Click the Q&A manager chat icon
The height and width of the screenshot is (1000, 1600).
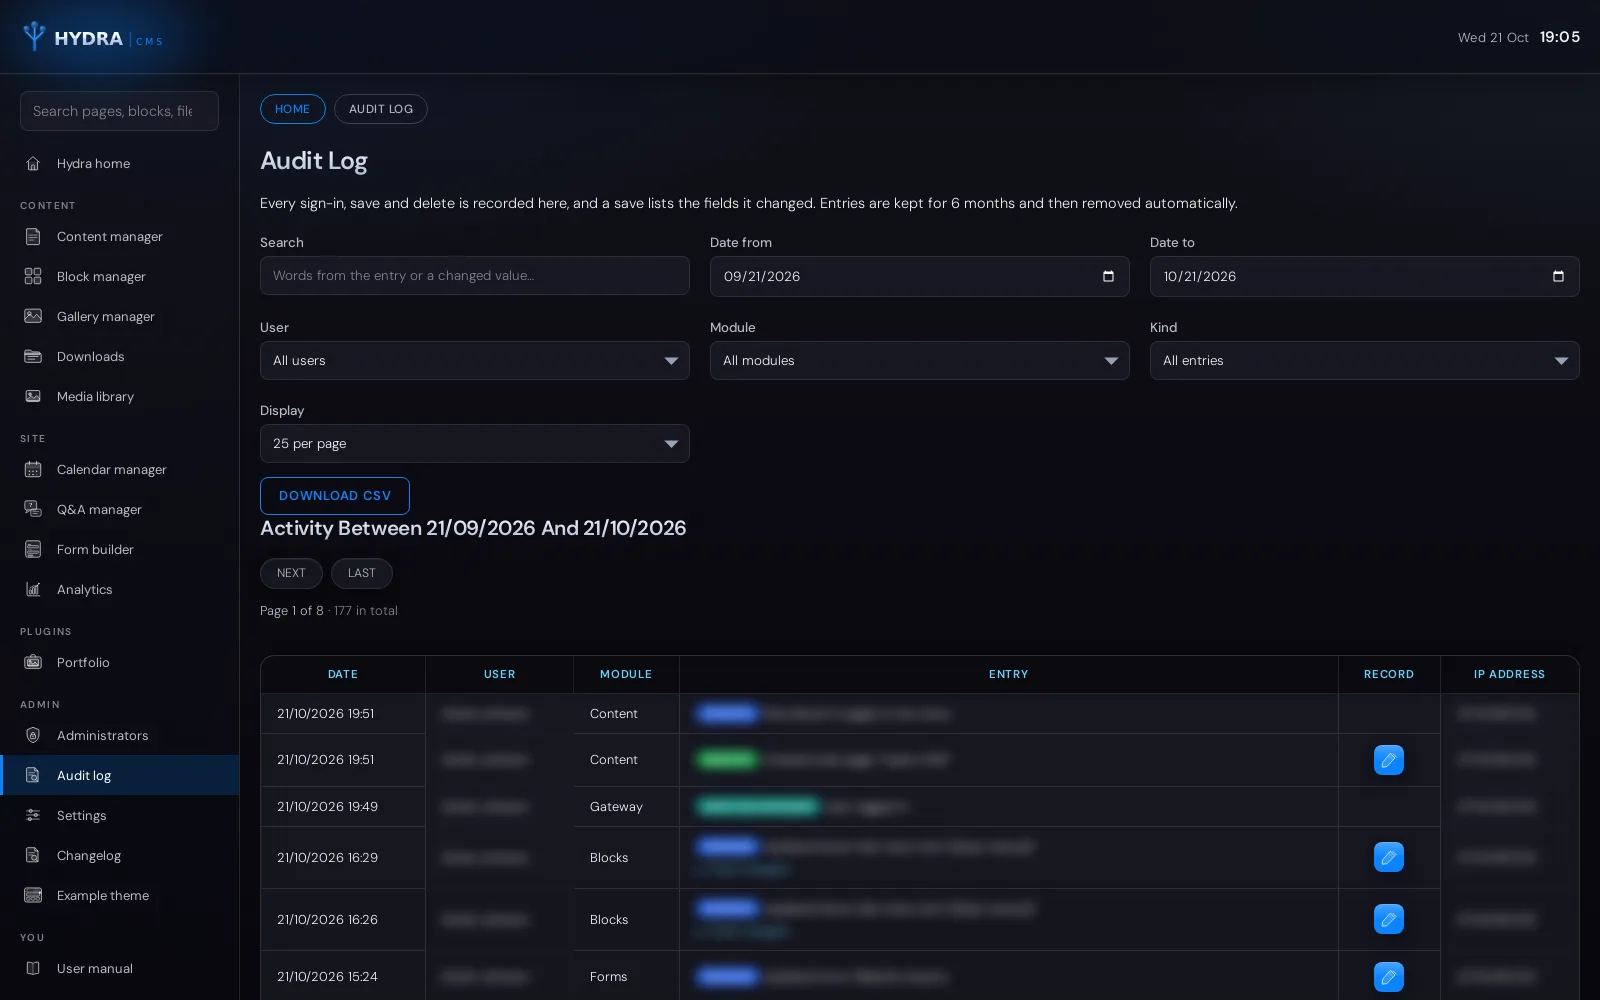click(33, 509)
